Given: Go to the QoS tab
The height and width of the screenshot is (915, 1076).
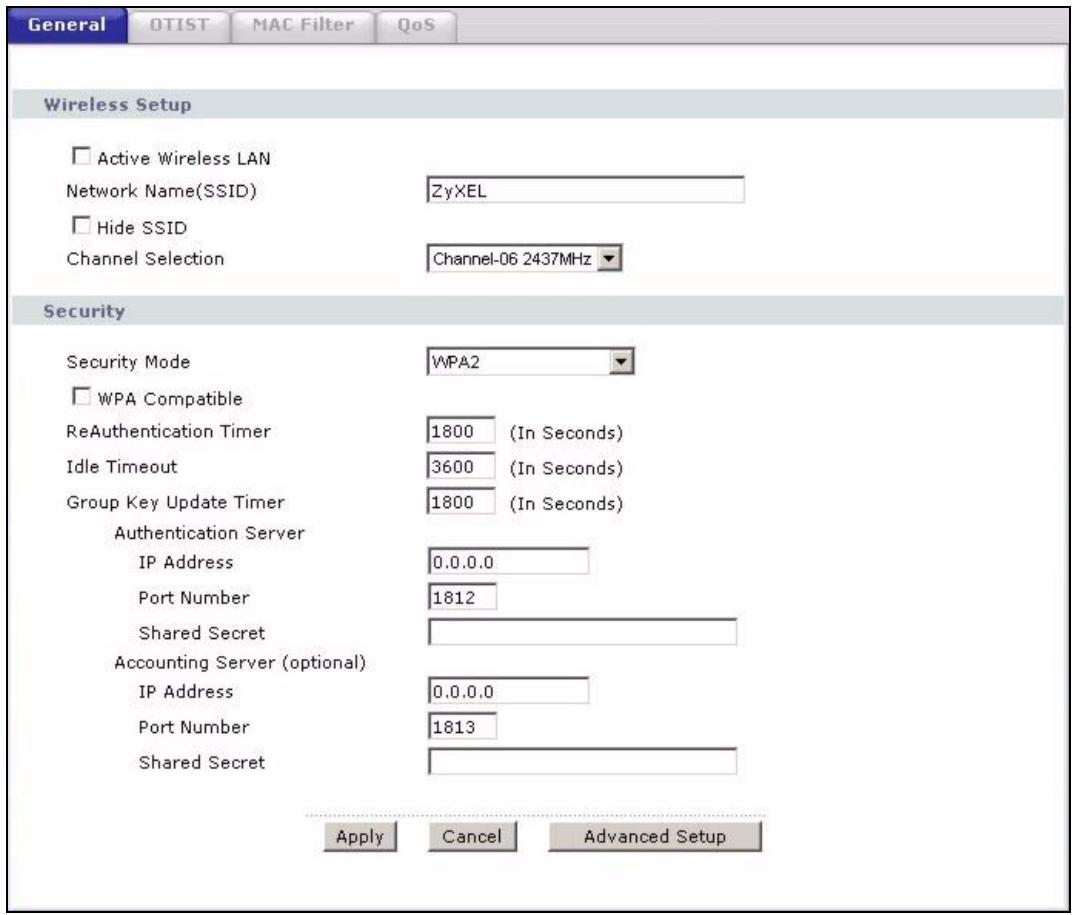Looking at the screenshot, I should point(412,25).
